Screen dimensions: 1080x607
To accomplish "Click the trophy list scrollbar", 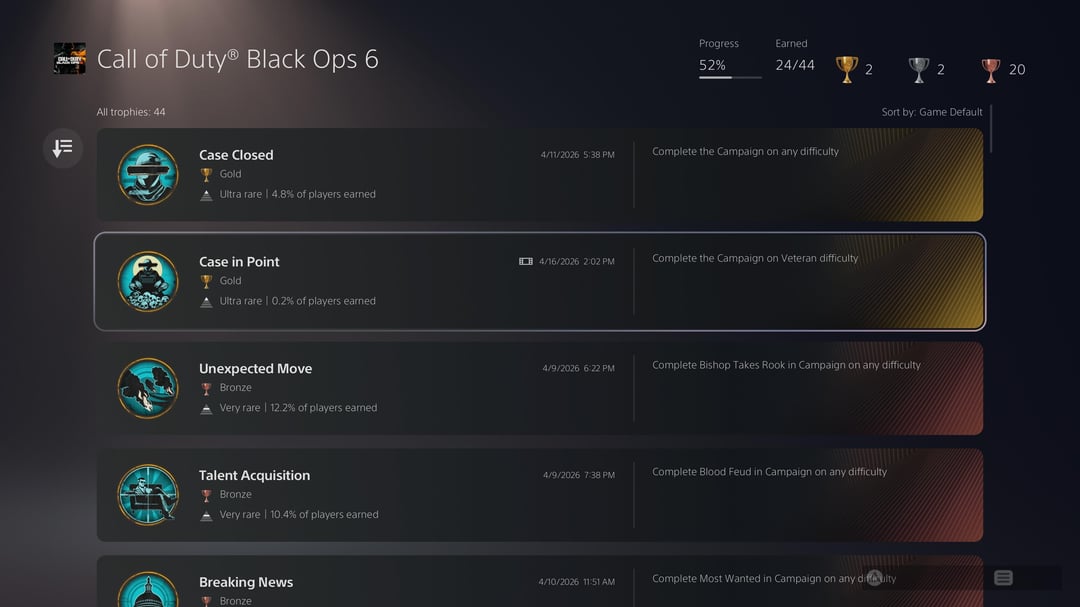I will (991, 128).
